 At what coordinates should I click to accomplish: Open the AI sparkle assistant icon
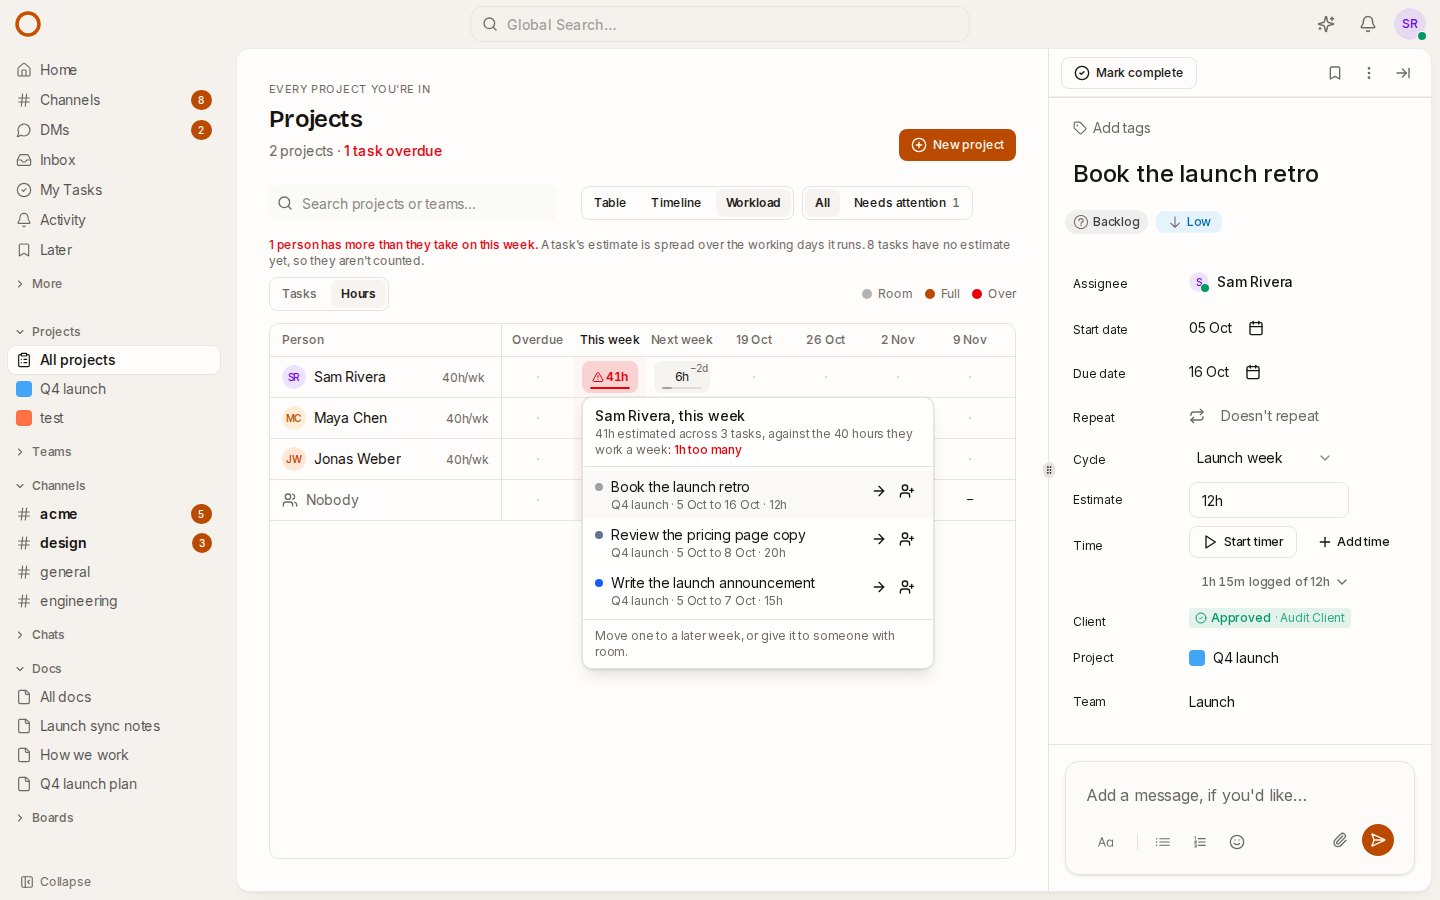[1326, 24]
